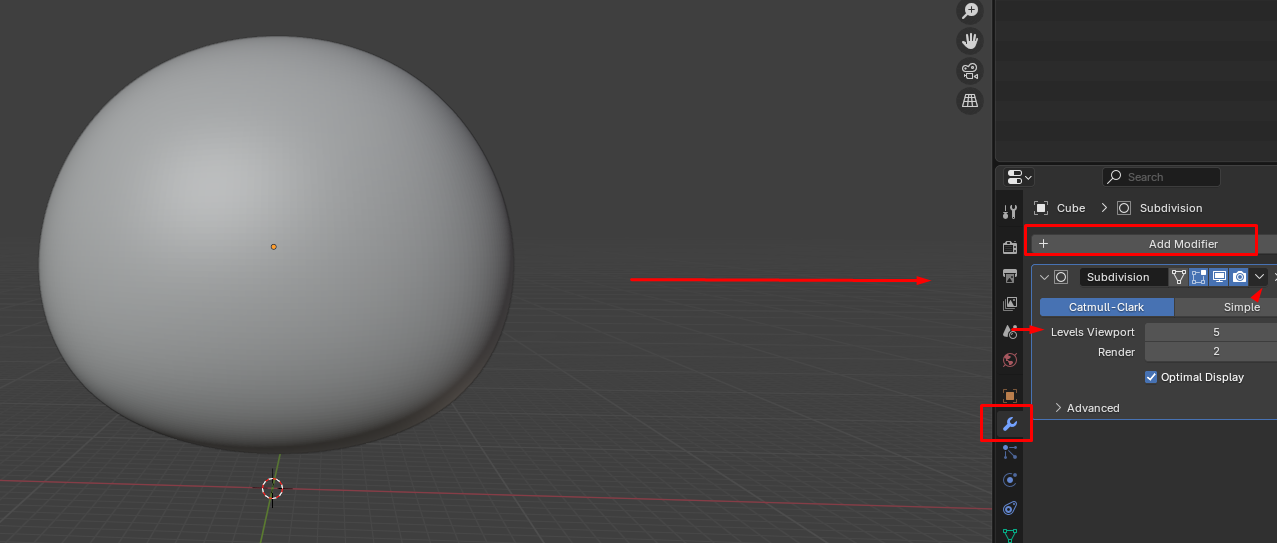This screenshot has width=1277, height=543.
Task: Click the properties Search field
Action: (1161, 177)
